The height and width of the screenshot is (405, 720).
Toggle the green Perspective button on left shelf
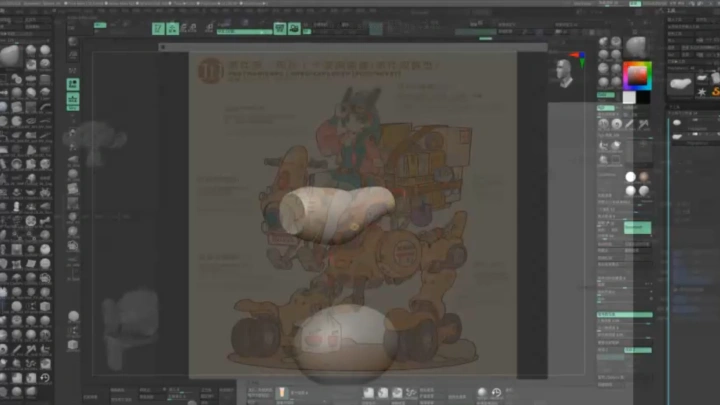[73, 84]
